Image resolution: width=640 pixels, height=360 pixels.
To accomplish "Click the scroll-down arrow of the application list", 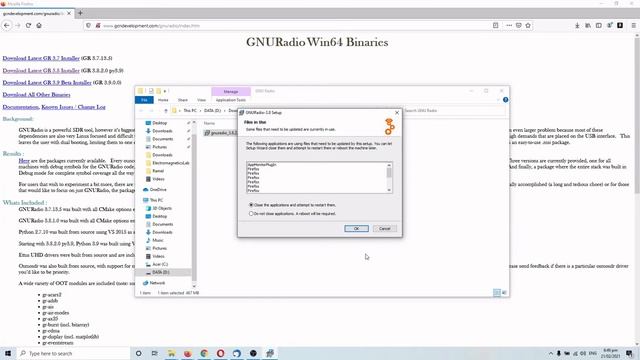I will coord(389,190).
